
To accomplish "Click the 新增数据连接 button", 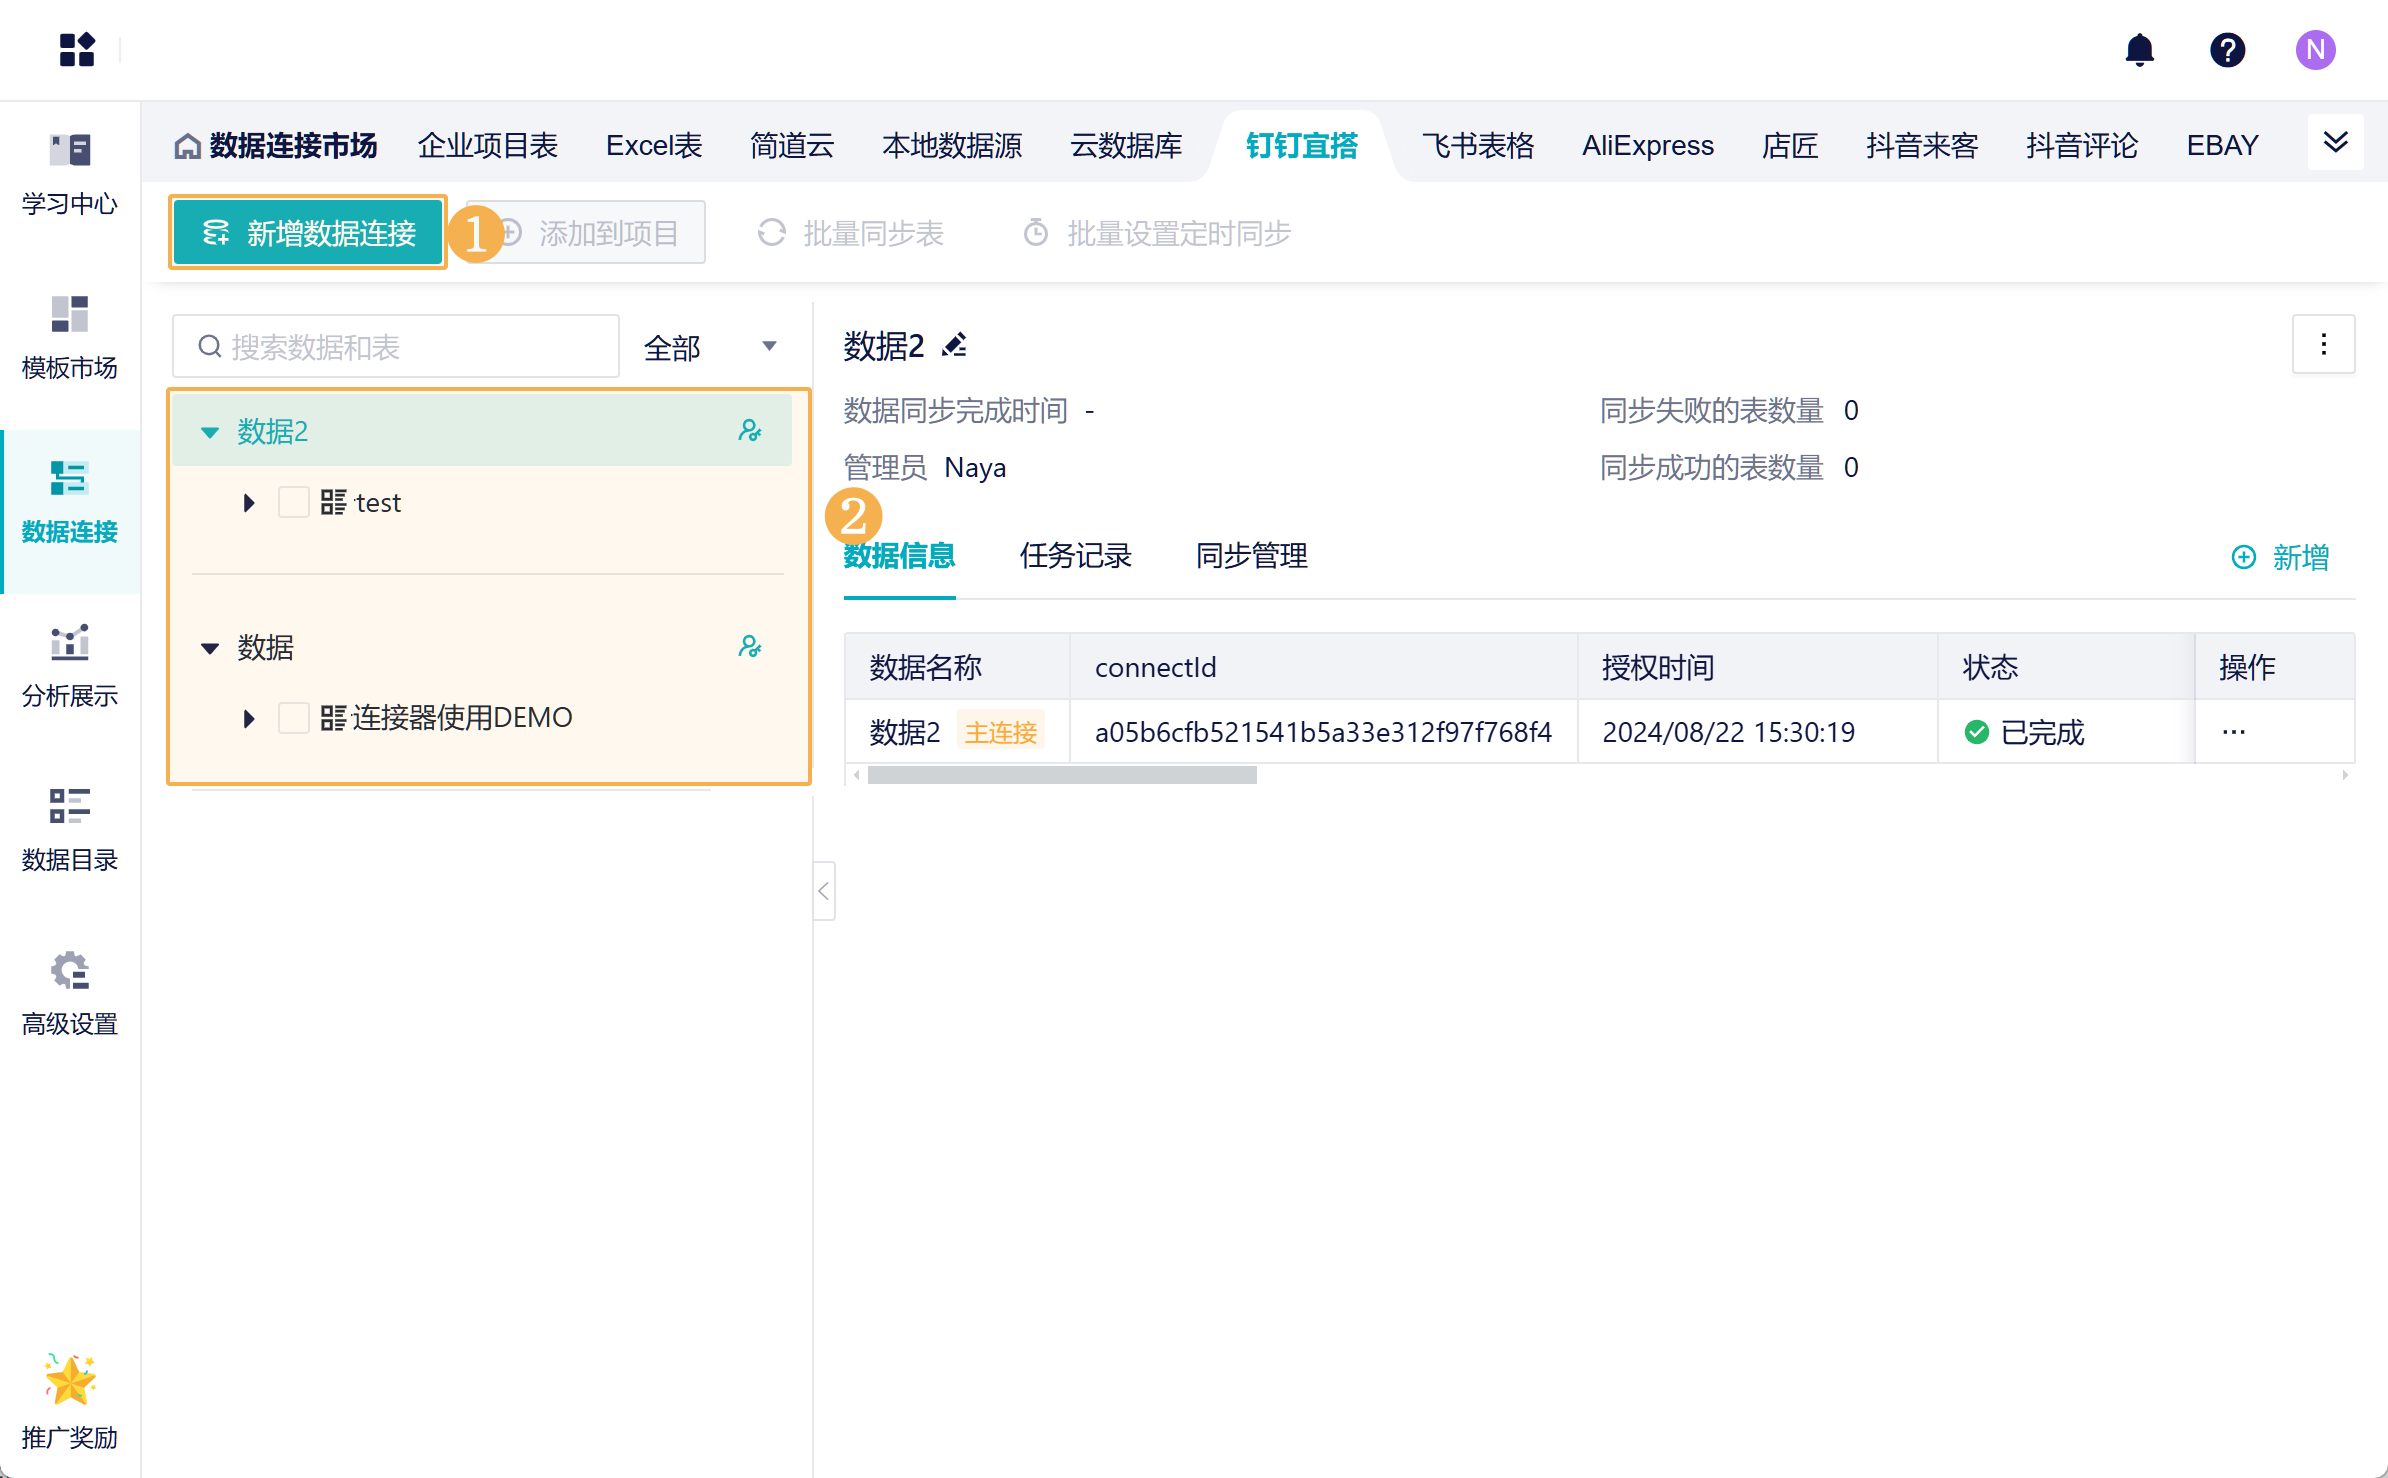I will pos(308,233).
